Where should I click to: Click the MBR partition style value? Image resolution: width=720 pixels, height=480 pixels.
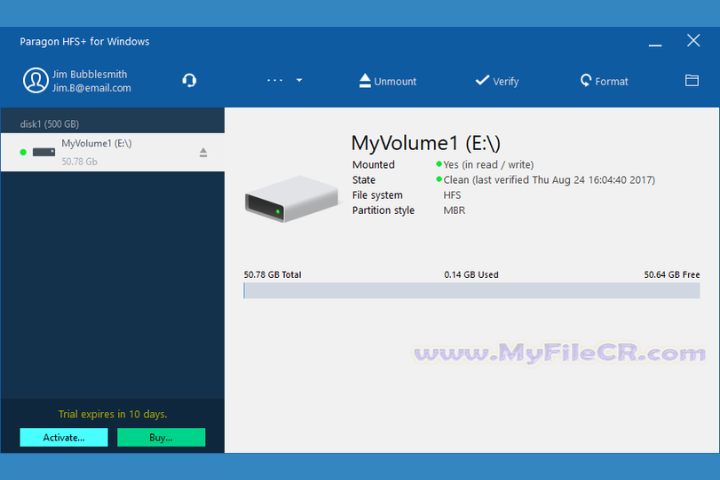[454, 210]
